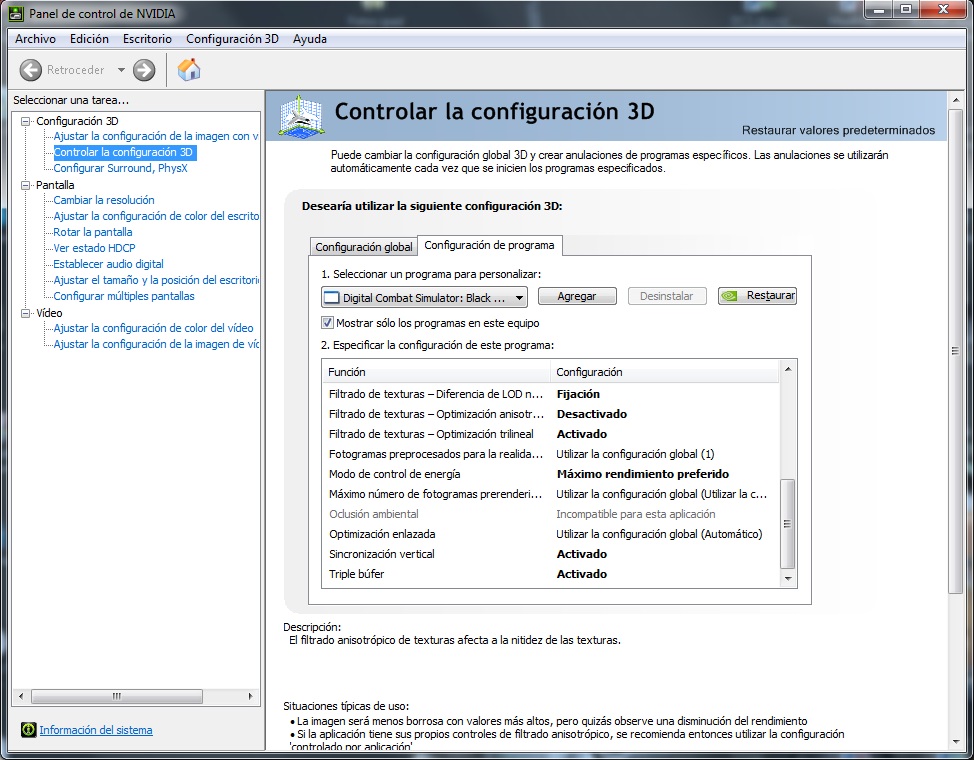Click the forward arrow navigation icon

coord(144,70)
